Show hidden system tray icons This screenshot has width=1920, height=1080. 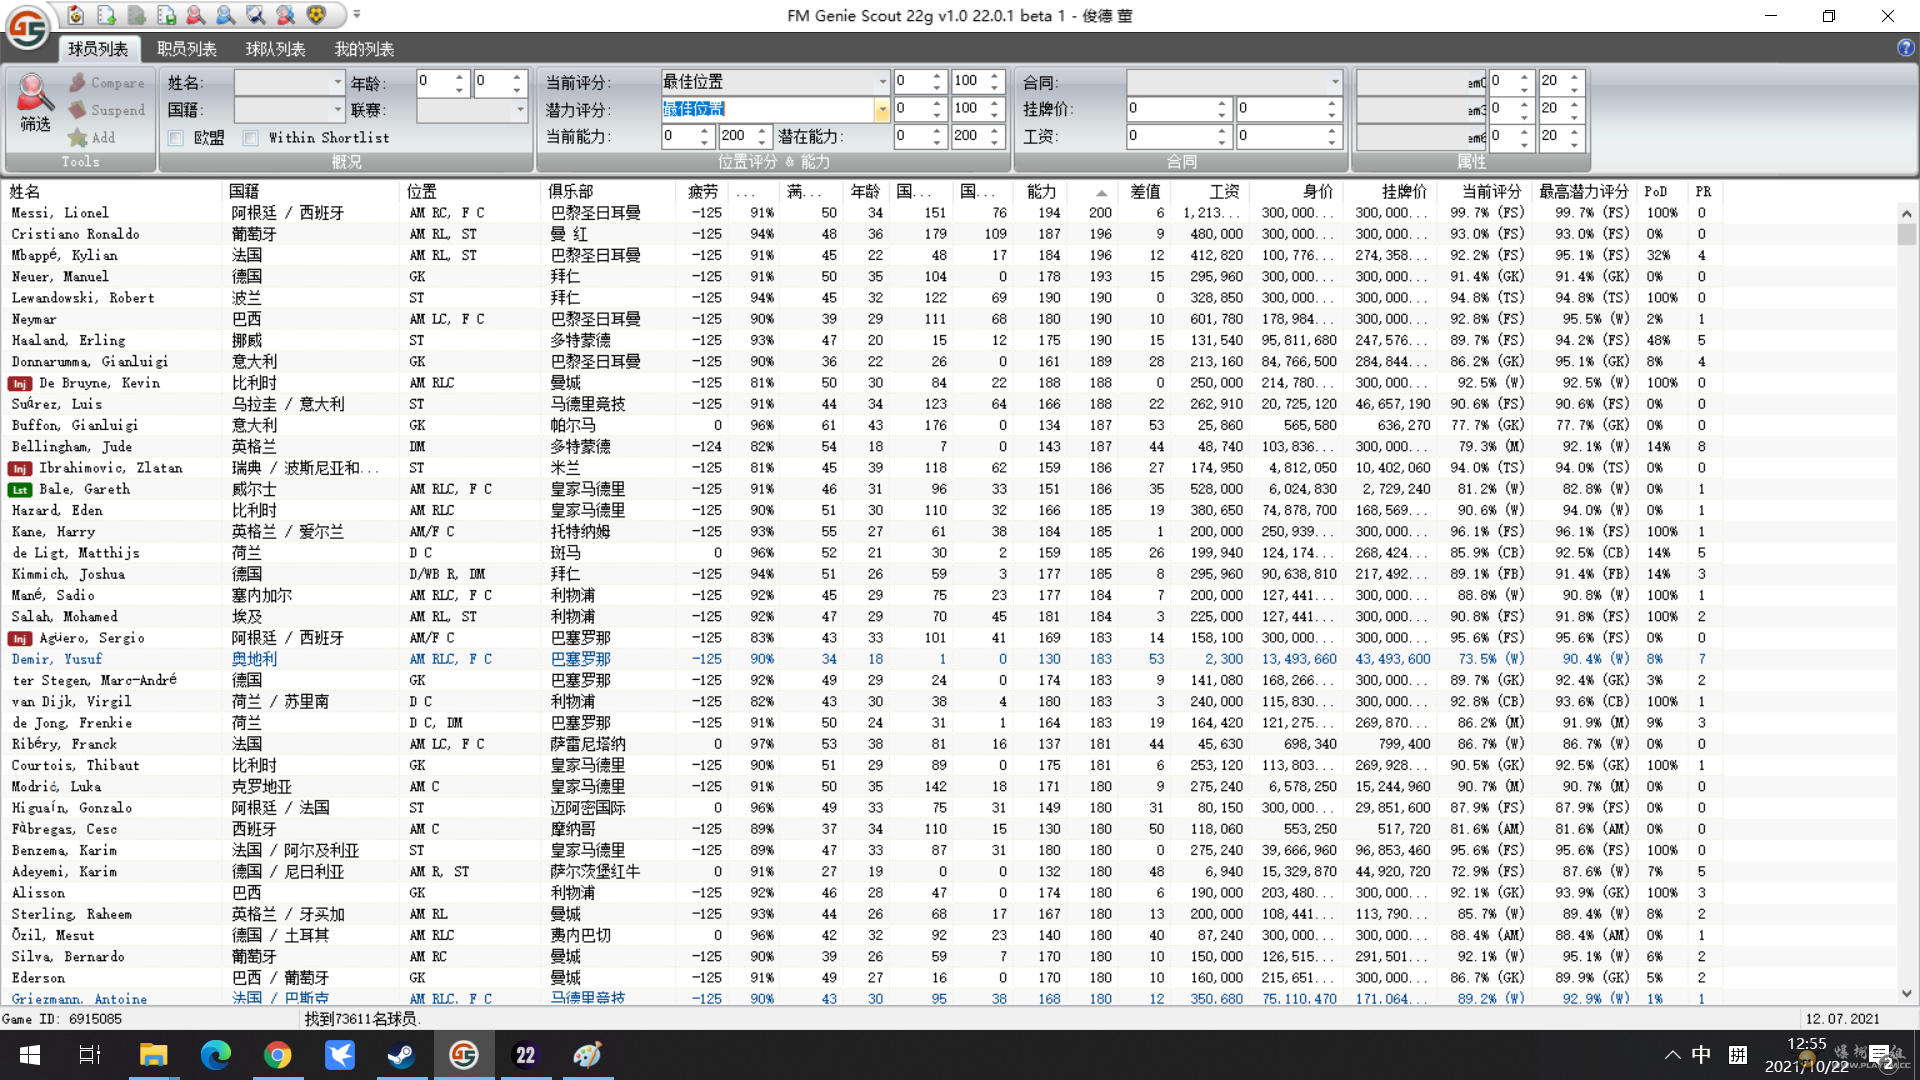[x=1672, y=1055]
